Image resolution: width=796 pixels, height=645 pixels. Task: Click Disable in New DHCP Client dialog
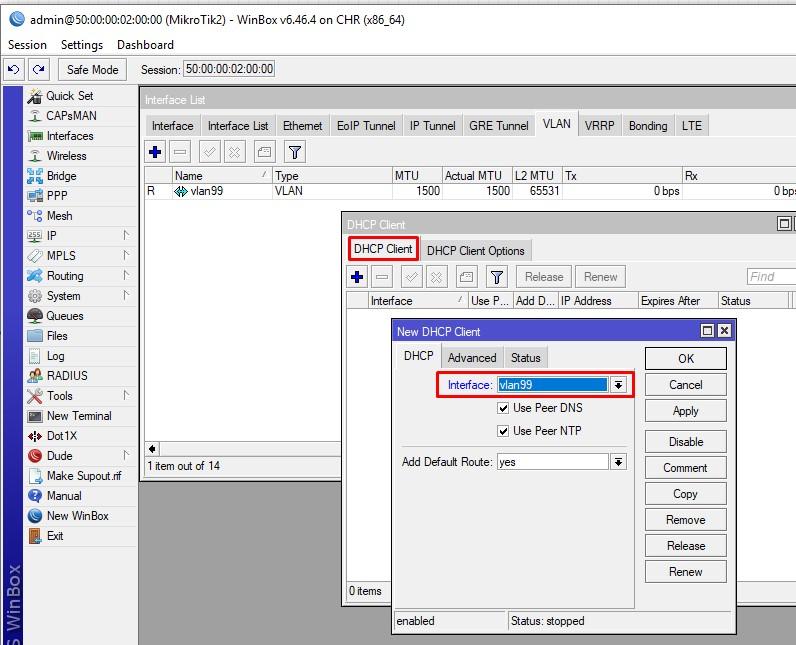click(686, 442)
